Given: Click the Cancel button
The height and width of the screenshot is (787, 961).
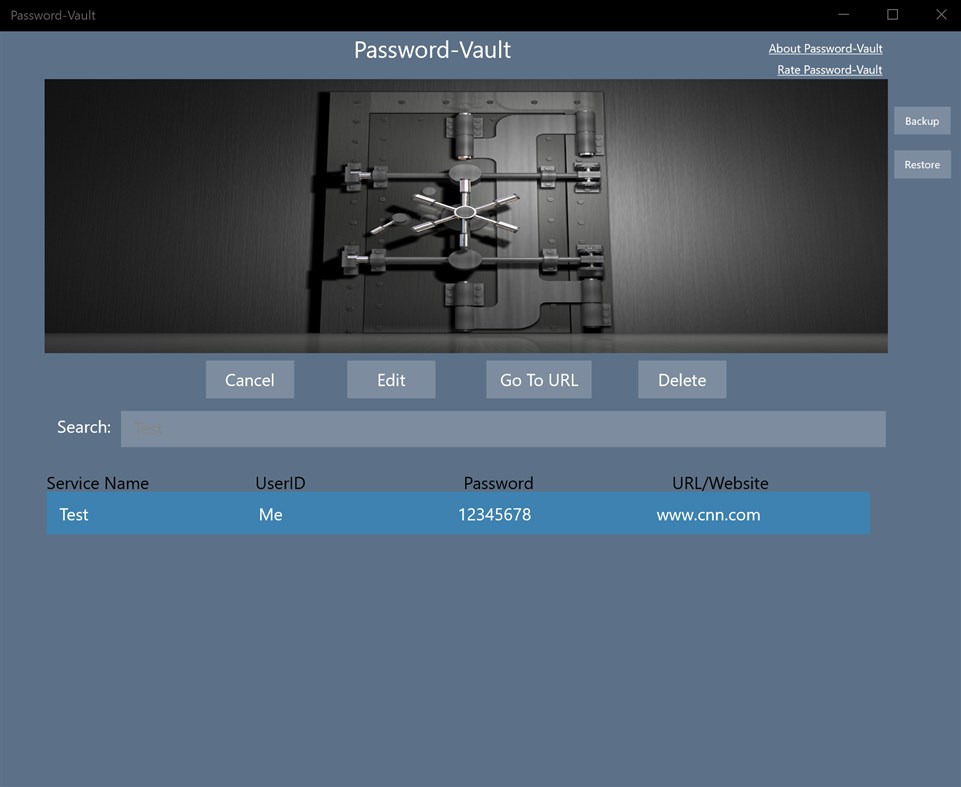Looking at the screenshot, I should pyautogui.click(x=249, y=379).
